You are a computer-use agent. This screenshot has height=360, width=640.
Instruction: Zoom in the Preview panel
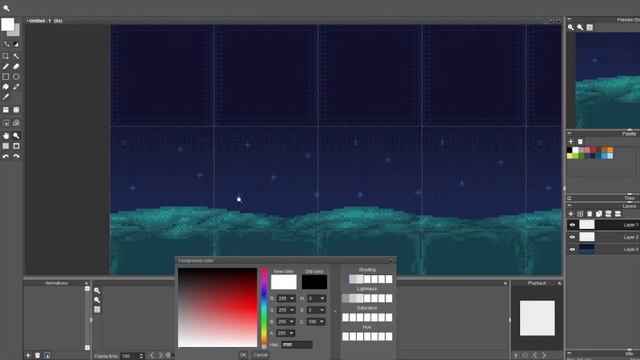coord(571,27)
